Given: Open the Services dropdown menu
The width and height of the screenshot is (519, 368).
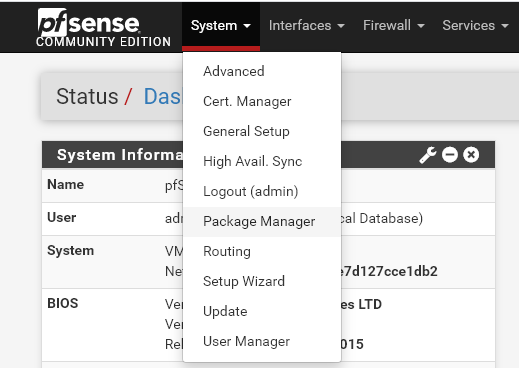Looking at the screenshot, I should pyautogui.click(x=475, y=26).
